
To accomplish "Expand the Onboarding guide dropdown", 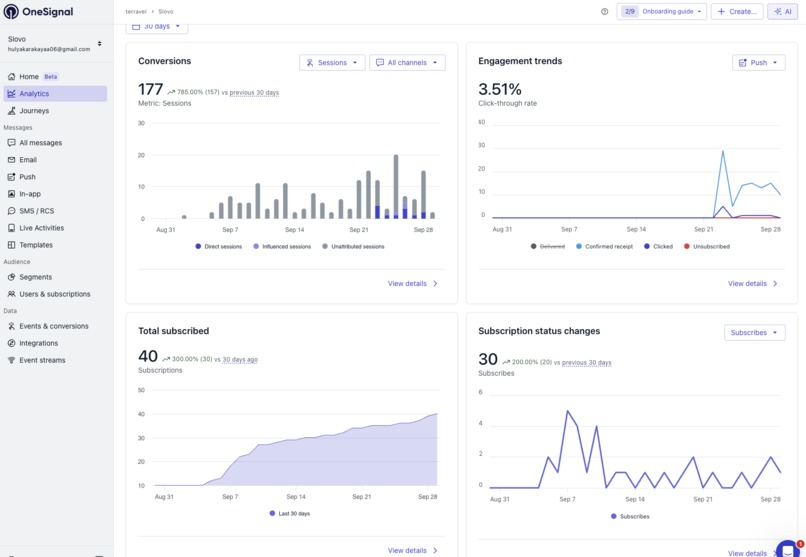I will tap(662, 11).
